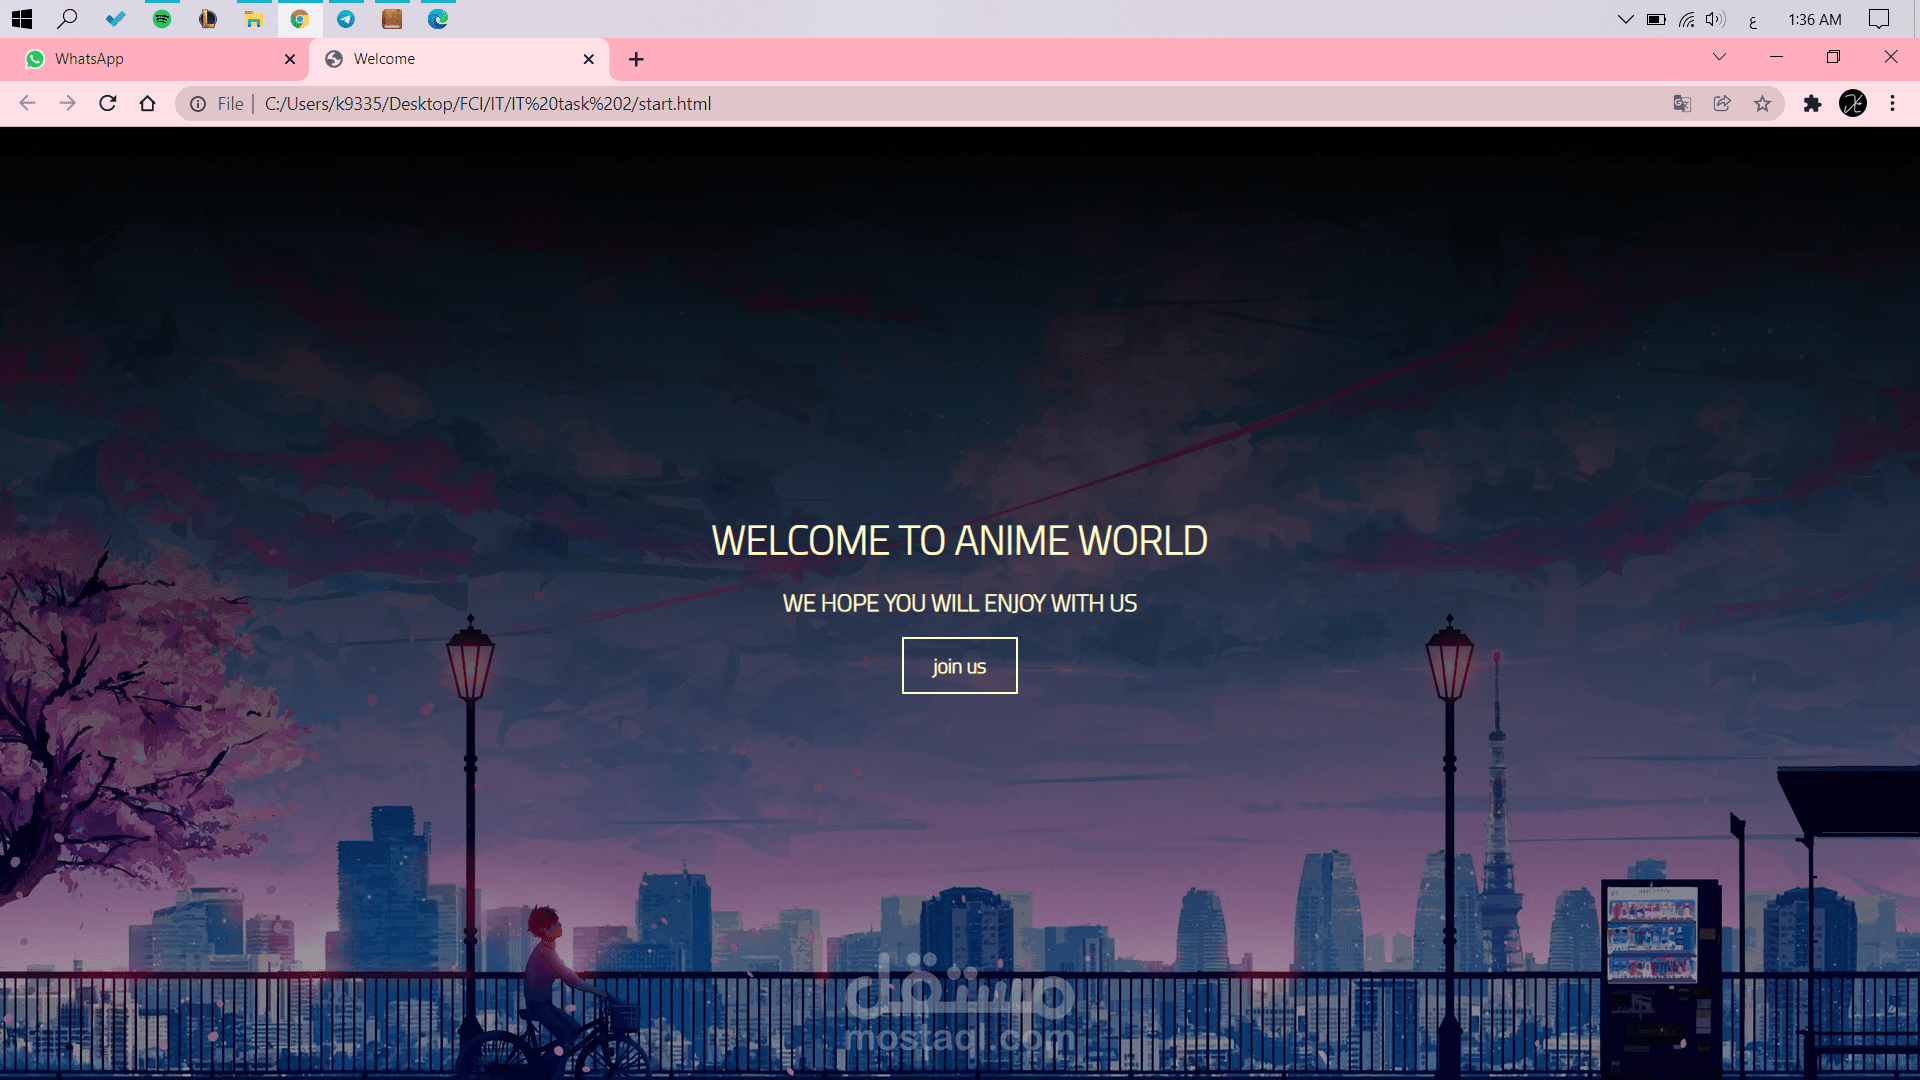Bookmark this page with the star
This screenshot has width=1920, height=1080.
[x=1762, y=104]
